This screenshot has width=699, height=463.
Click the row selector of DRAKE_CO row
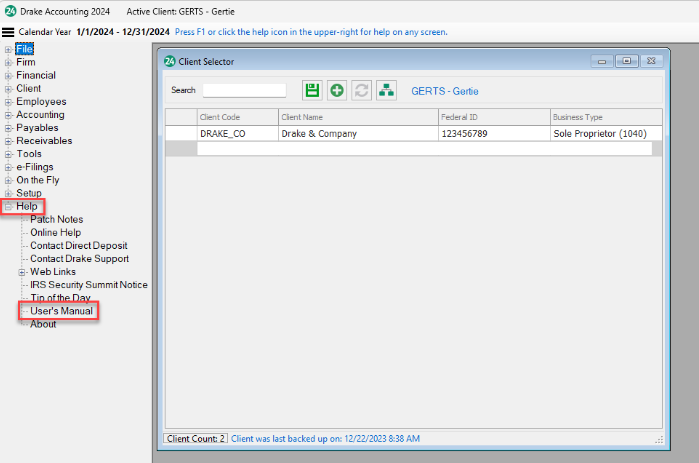point(181,134)
